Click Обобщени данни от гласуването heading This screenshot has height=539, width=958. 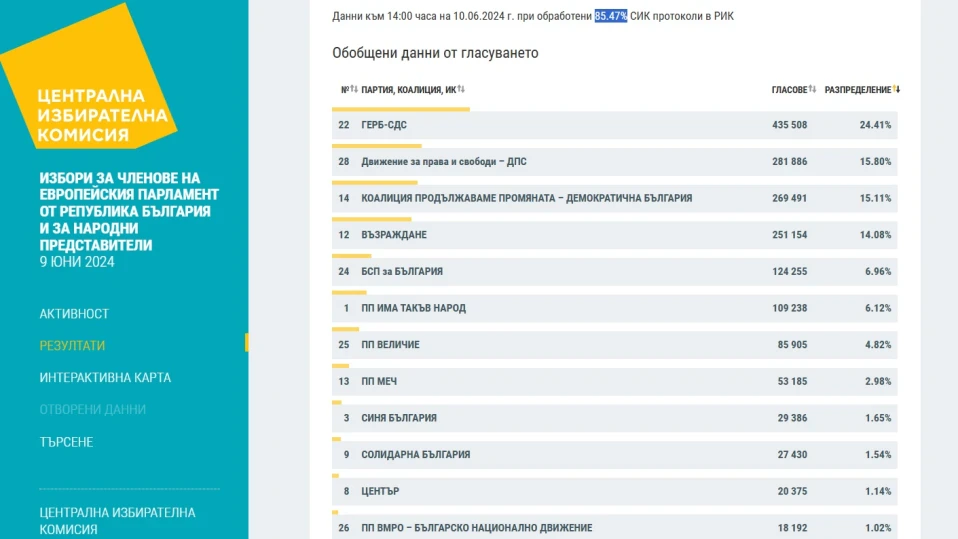[x=435, y=53]
